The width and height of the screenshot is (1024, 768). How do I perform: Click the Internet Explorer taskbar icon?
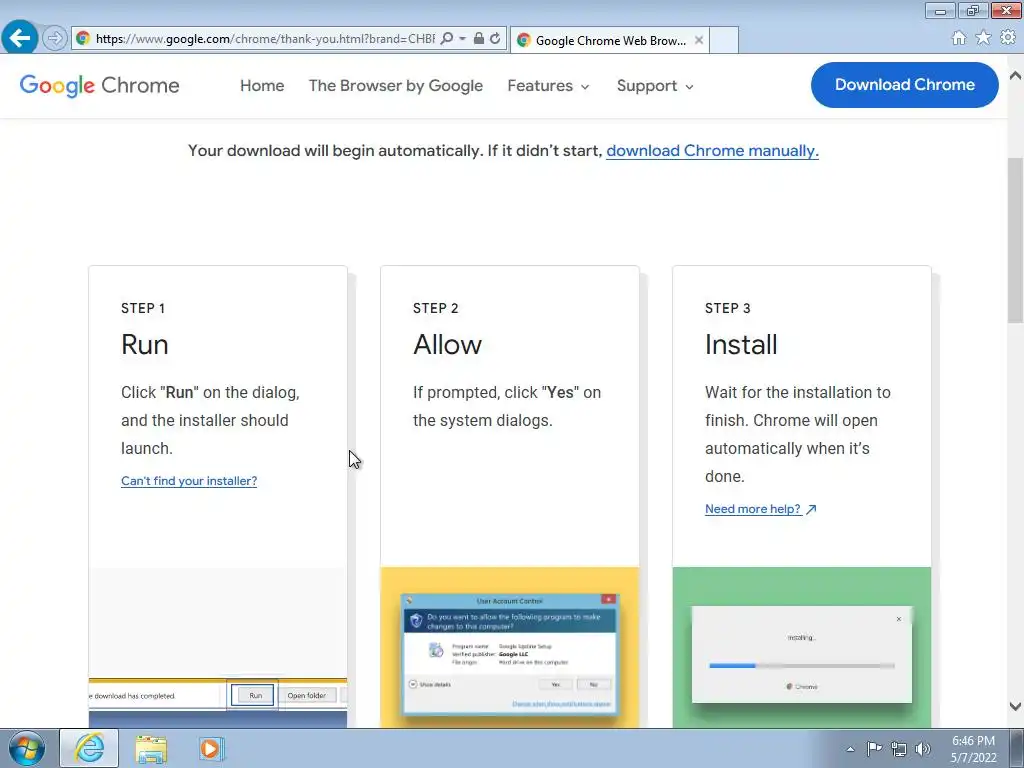coord(89,748)
